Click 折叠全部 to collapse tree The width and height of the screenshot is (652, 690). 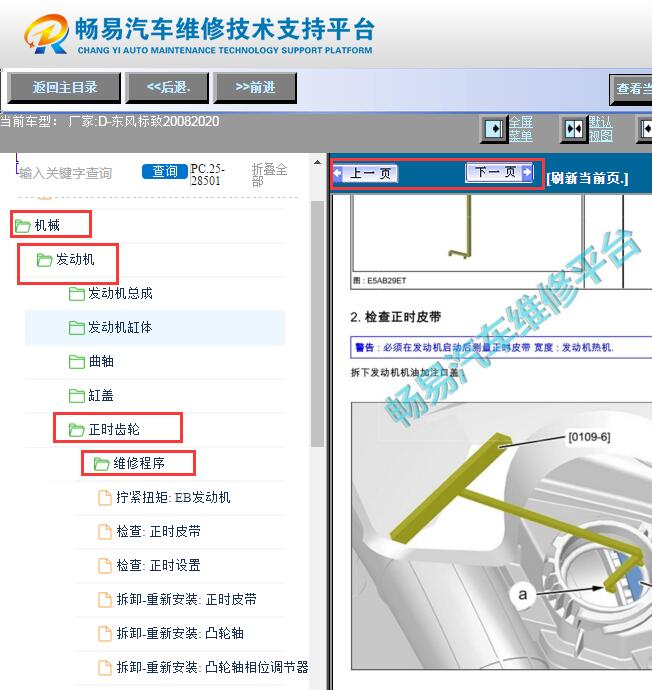pyautogui.click(x=269, y=175)
